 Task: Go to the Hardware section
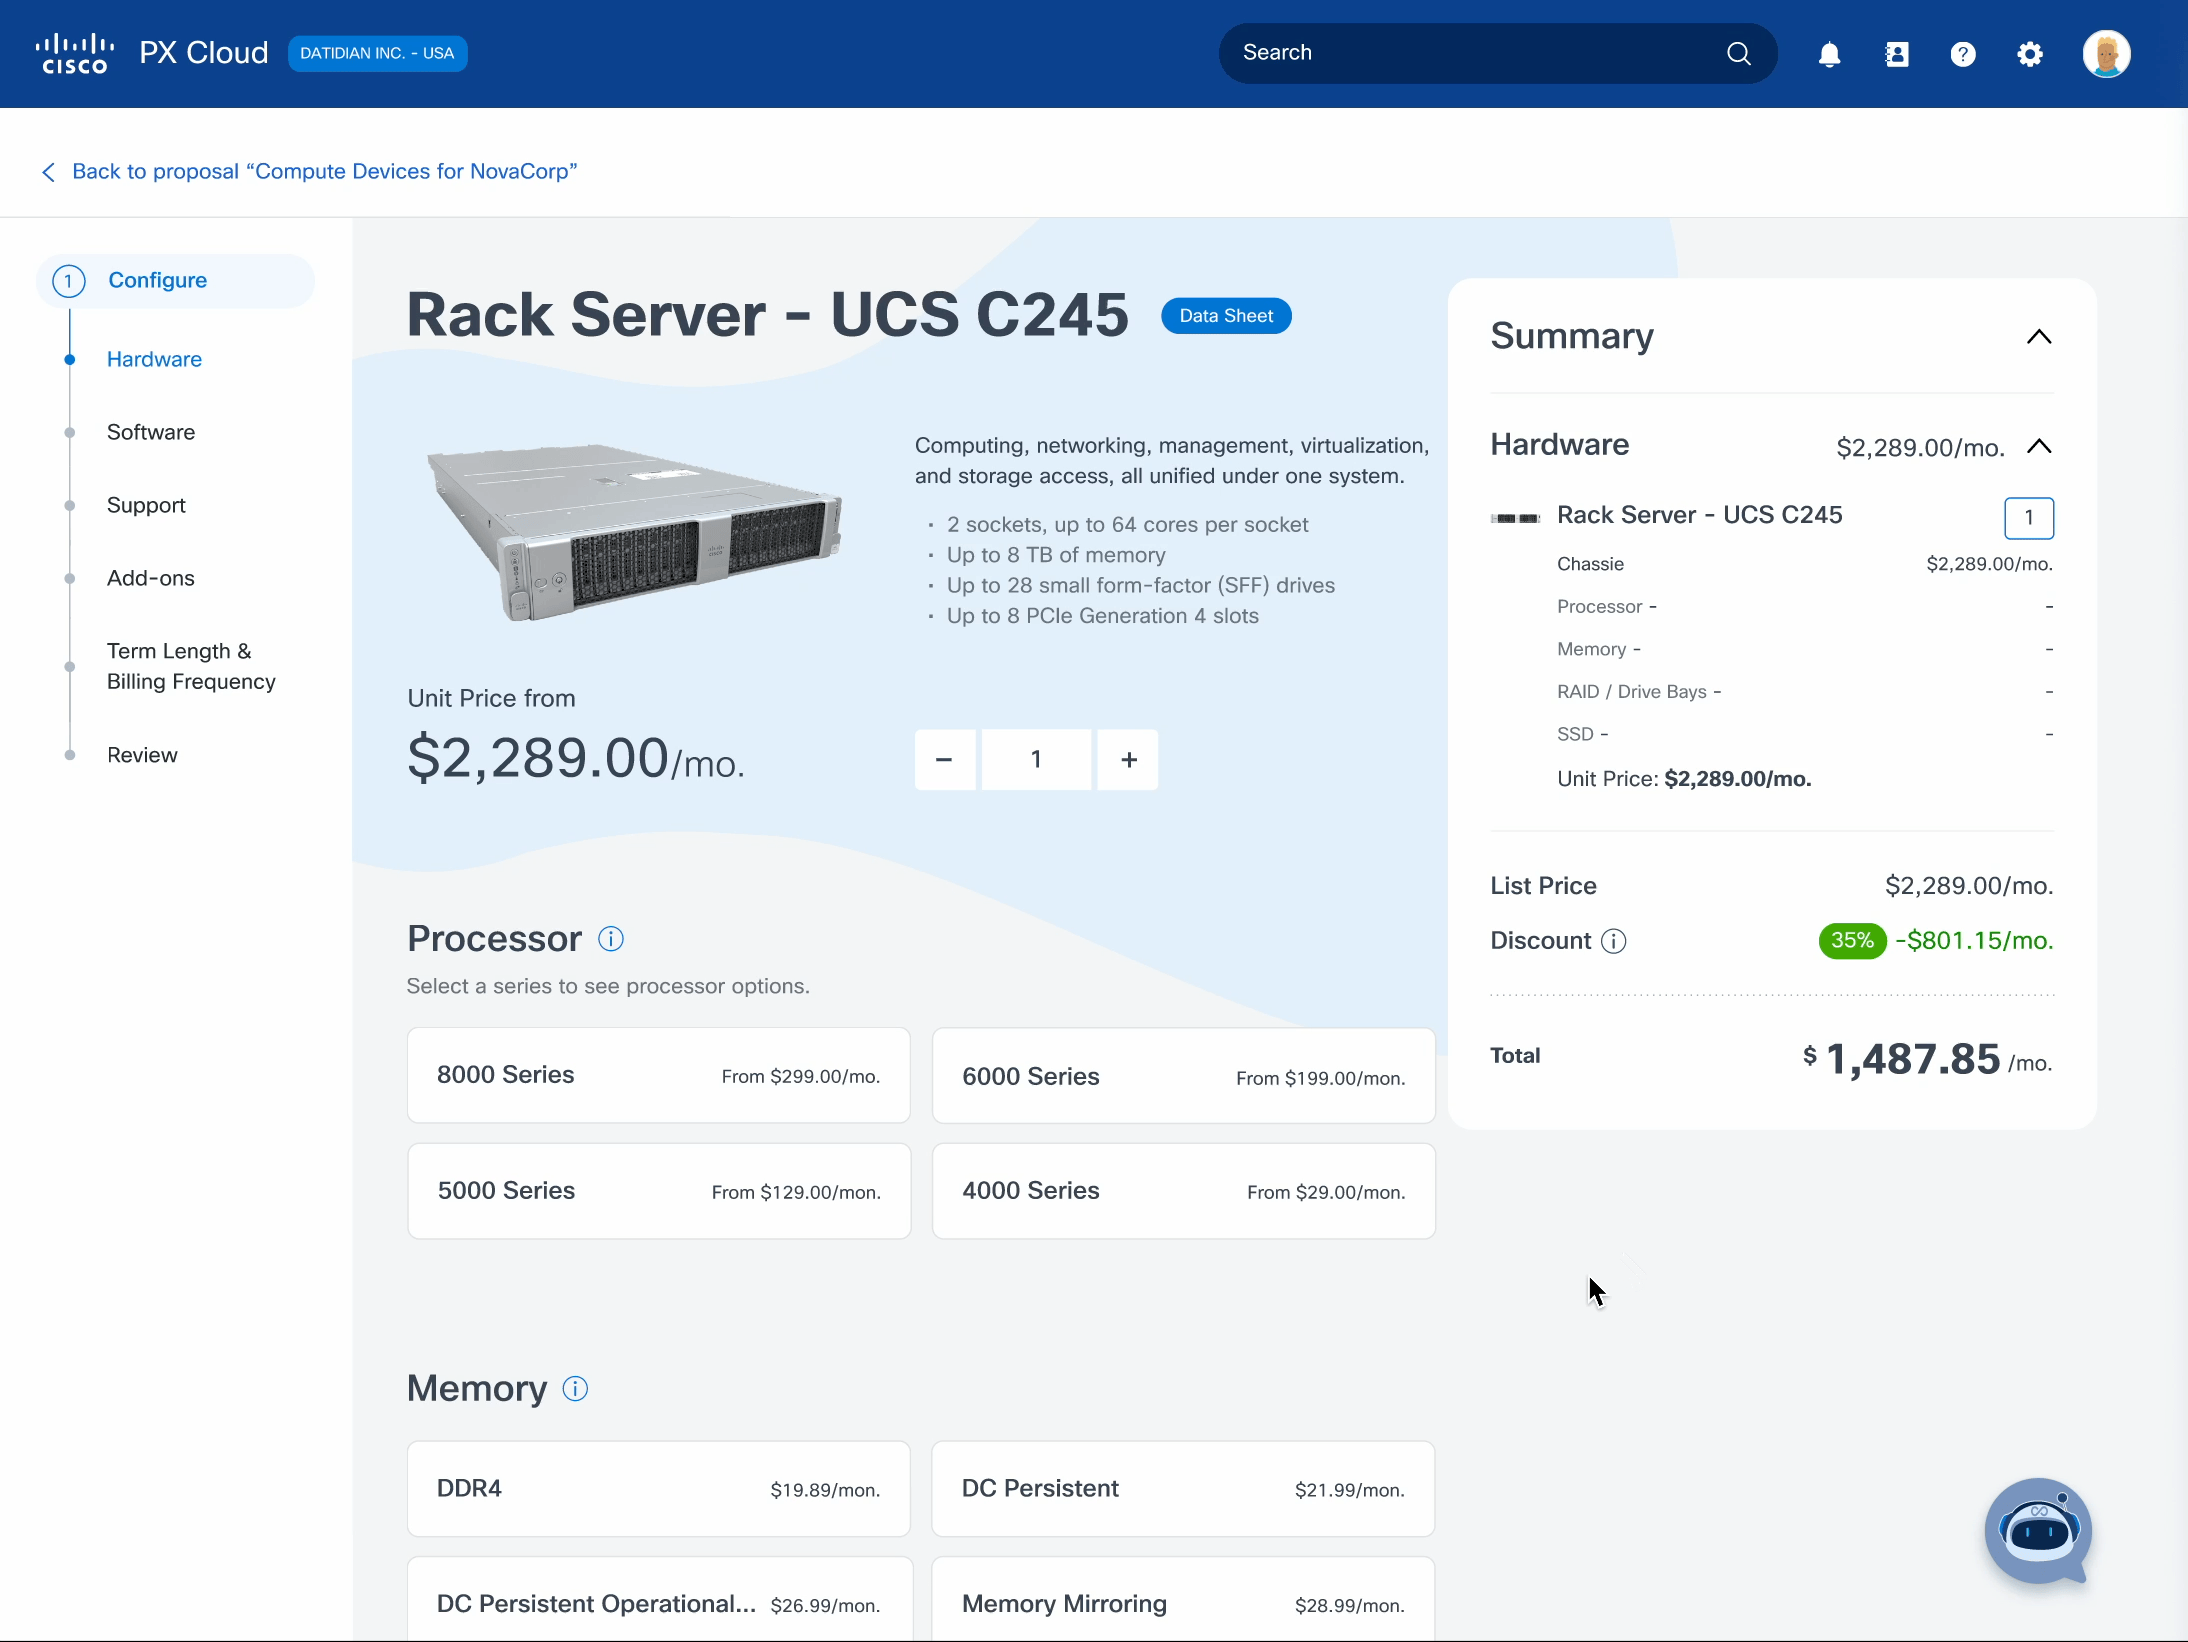pos(154,360)
